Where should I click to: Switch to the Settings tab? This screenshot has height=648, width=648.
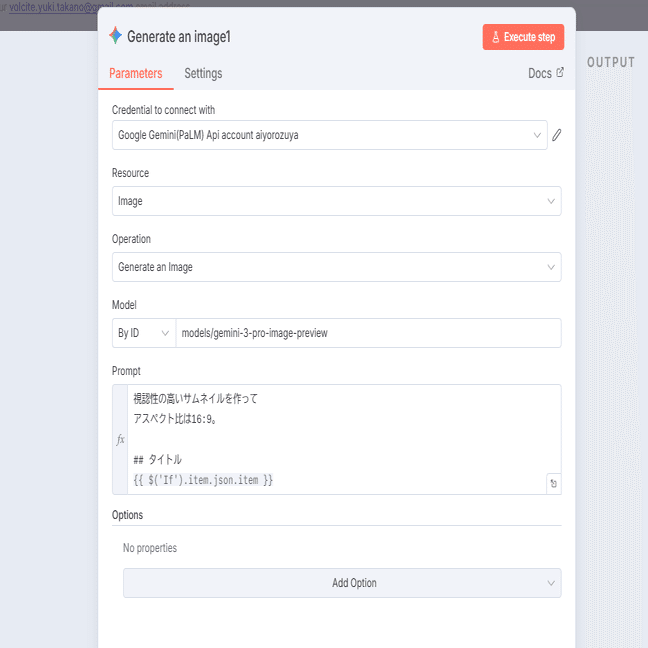tap(203, 73)
